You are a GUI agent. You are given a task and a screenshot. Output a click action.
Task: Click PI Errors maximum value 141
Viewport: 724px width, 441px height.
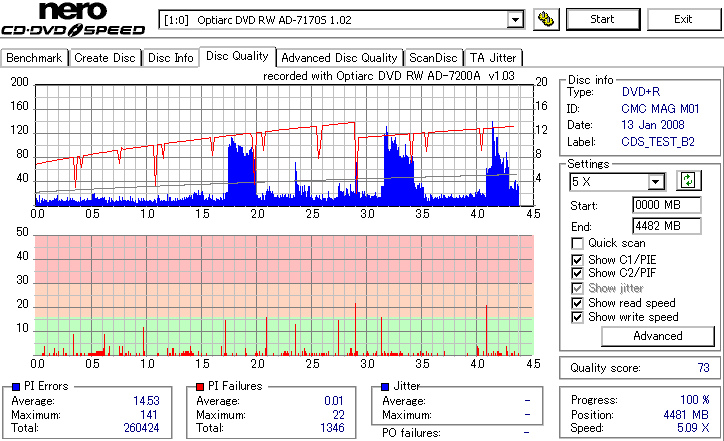point(149,415)
